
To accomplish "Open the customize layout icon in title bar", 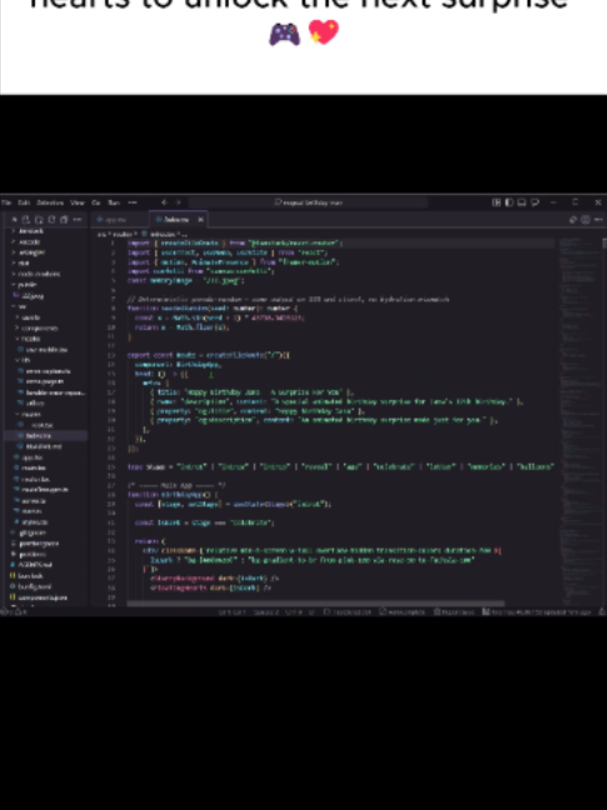I will [x=496, y=202].
